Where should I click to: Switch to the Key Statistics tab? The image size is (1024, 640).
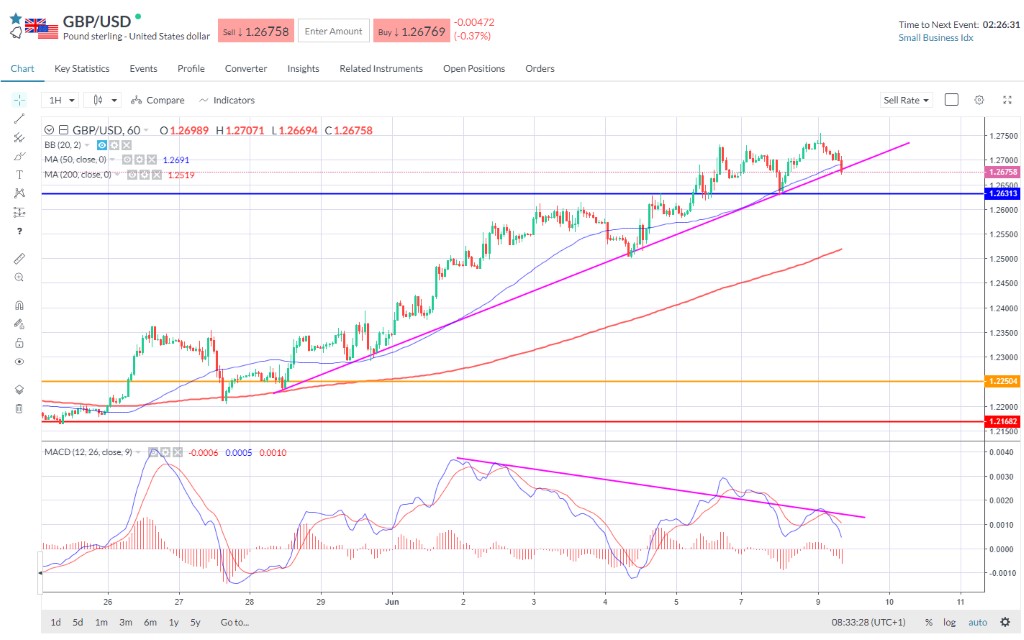(82, 69)
